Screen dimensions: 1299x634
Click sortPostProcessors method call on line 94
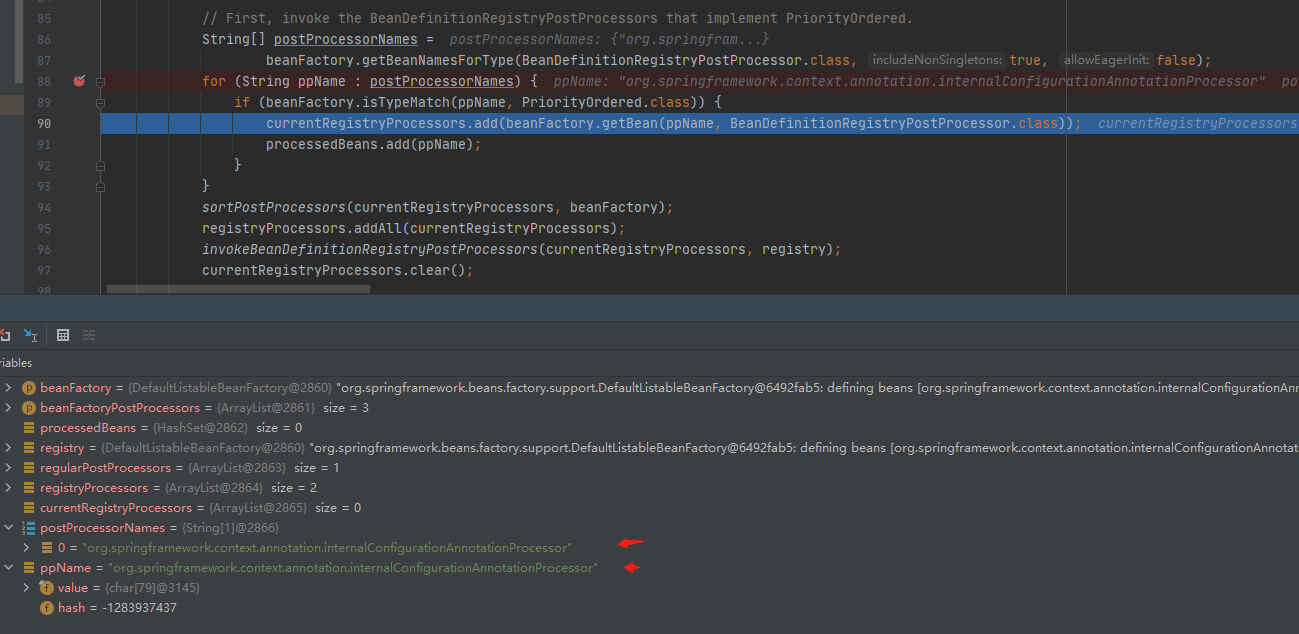(273, 207)
